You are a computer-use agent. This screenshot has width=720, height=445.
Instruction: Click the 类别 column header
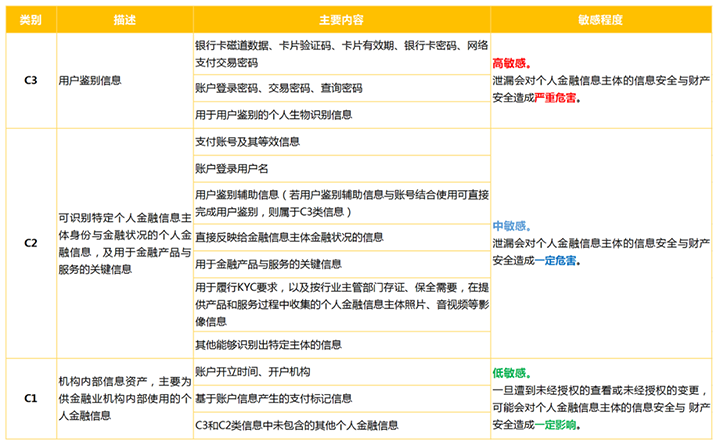click(31, 21)
